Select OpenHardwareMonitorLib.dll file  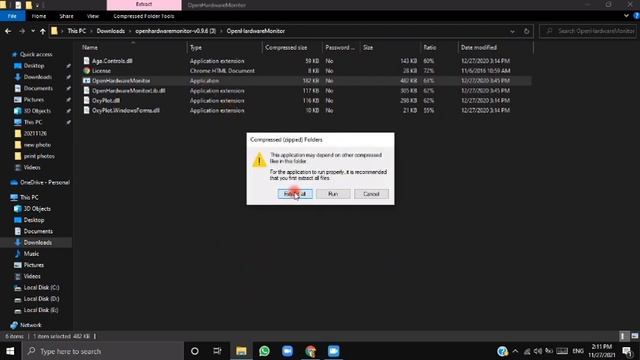pos(128,91)
